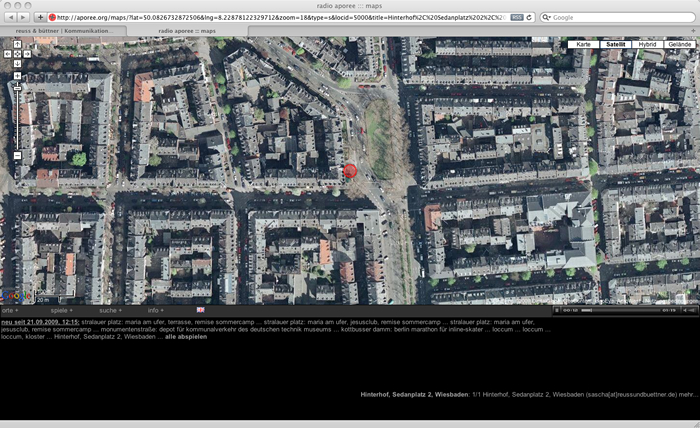The width and height of the screenshot is (700, 428).
Task: Pause the audio player
Action: 557,310
